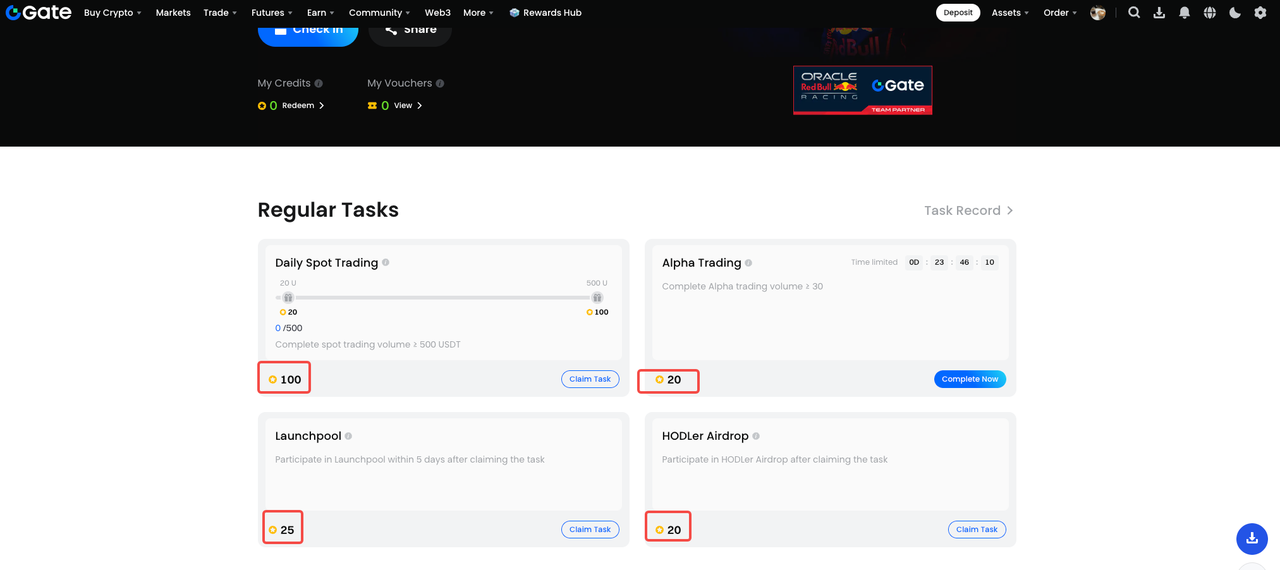1280x570 pixels.
Task: Click the Gate logo
Action: 38,13
